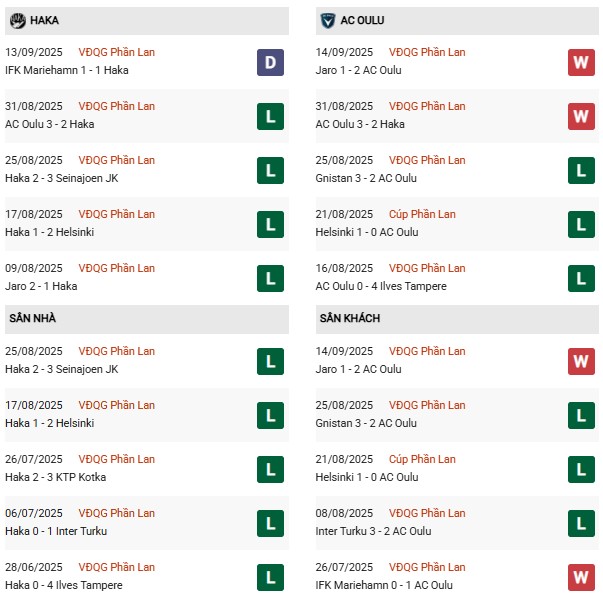Select the SÂN KHÁCH section header
Viewport: 603px width, 599px height.
pos(457,319)
